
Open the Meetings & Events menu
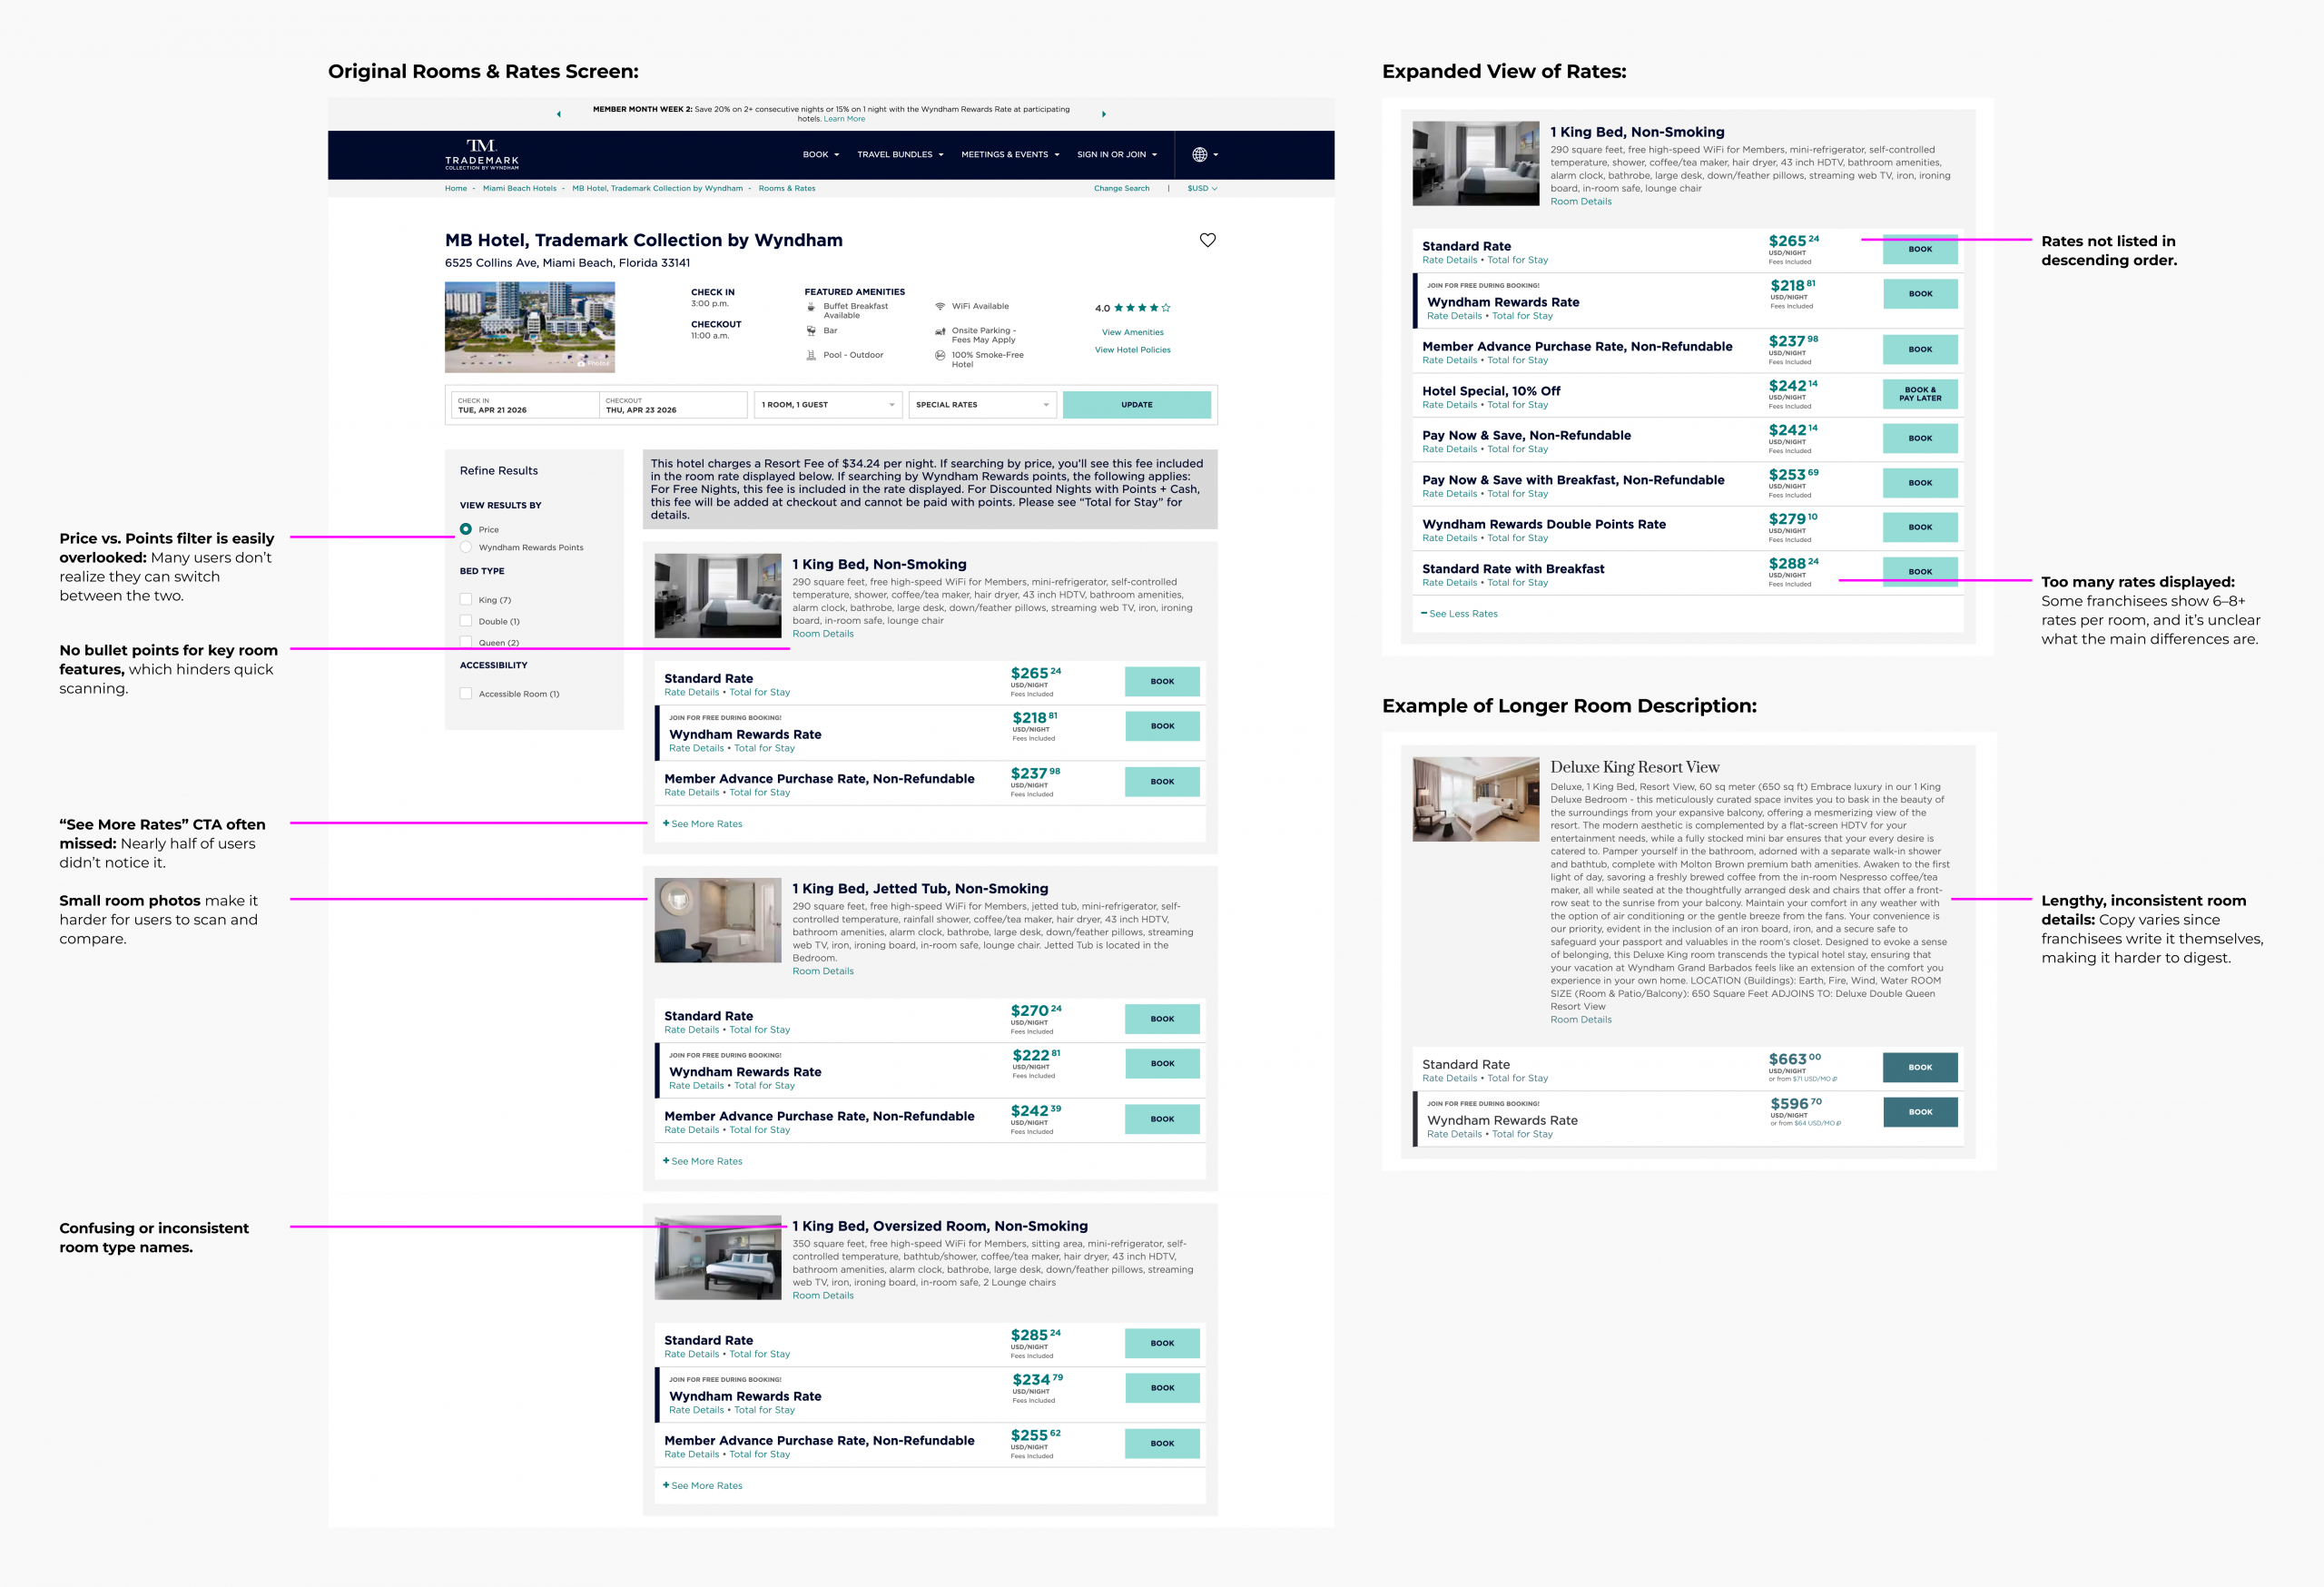pos(1010,155)
